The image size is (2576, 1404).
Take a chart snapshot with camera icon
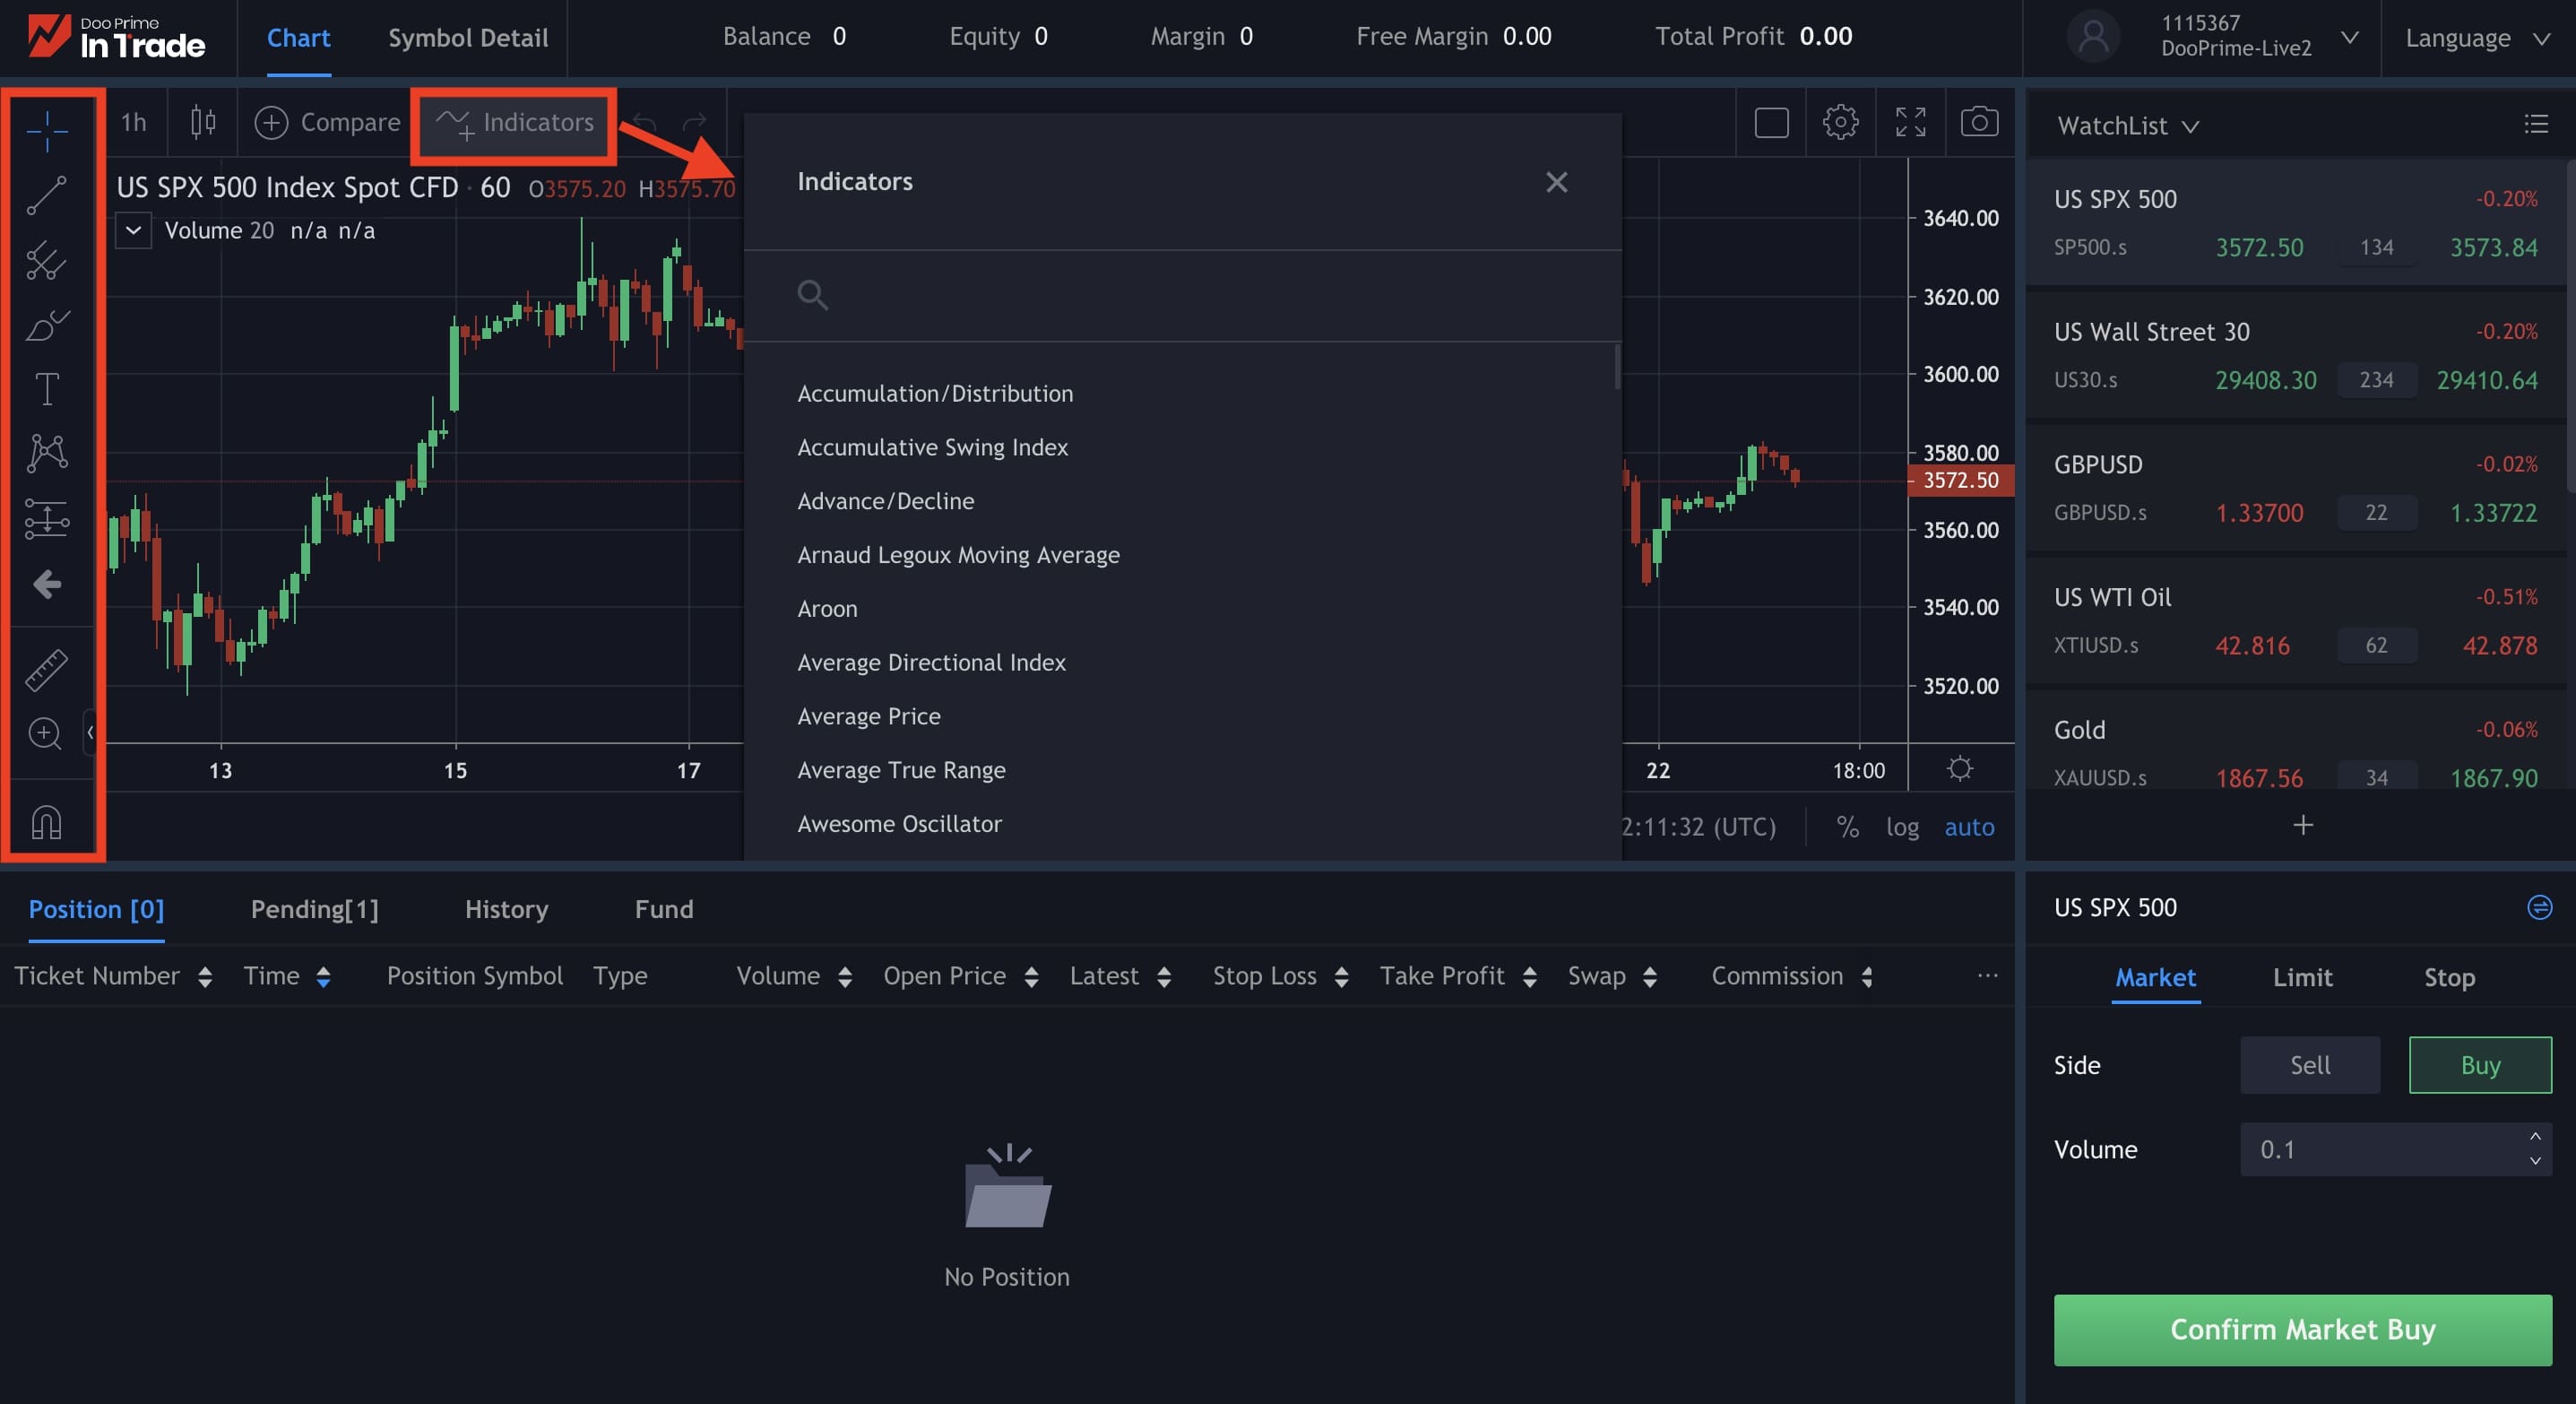1979,122
